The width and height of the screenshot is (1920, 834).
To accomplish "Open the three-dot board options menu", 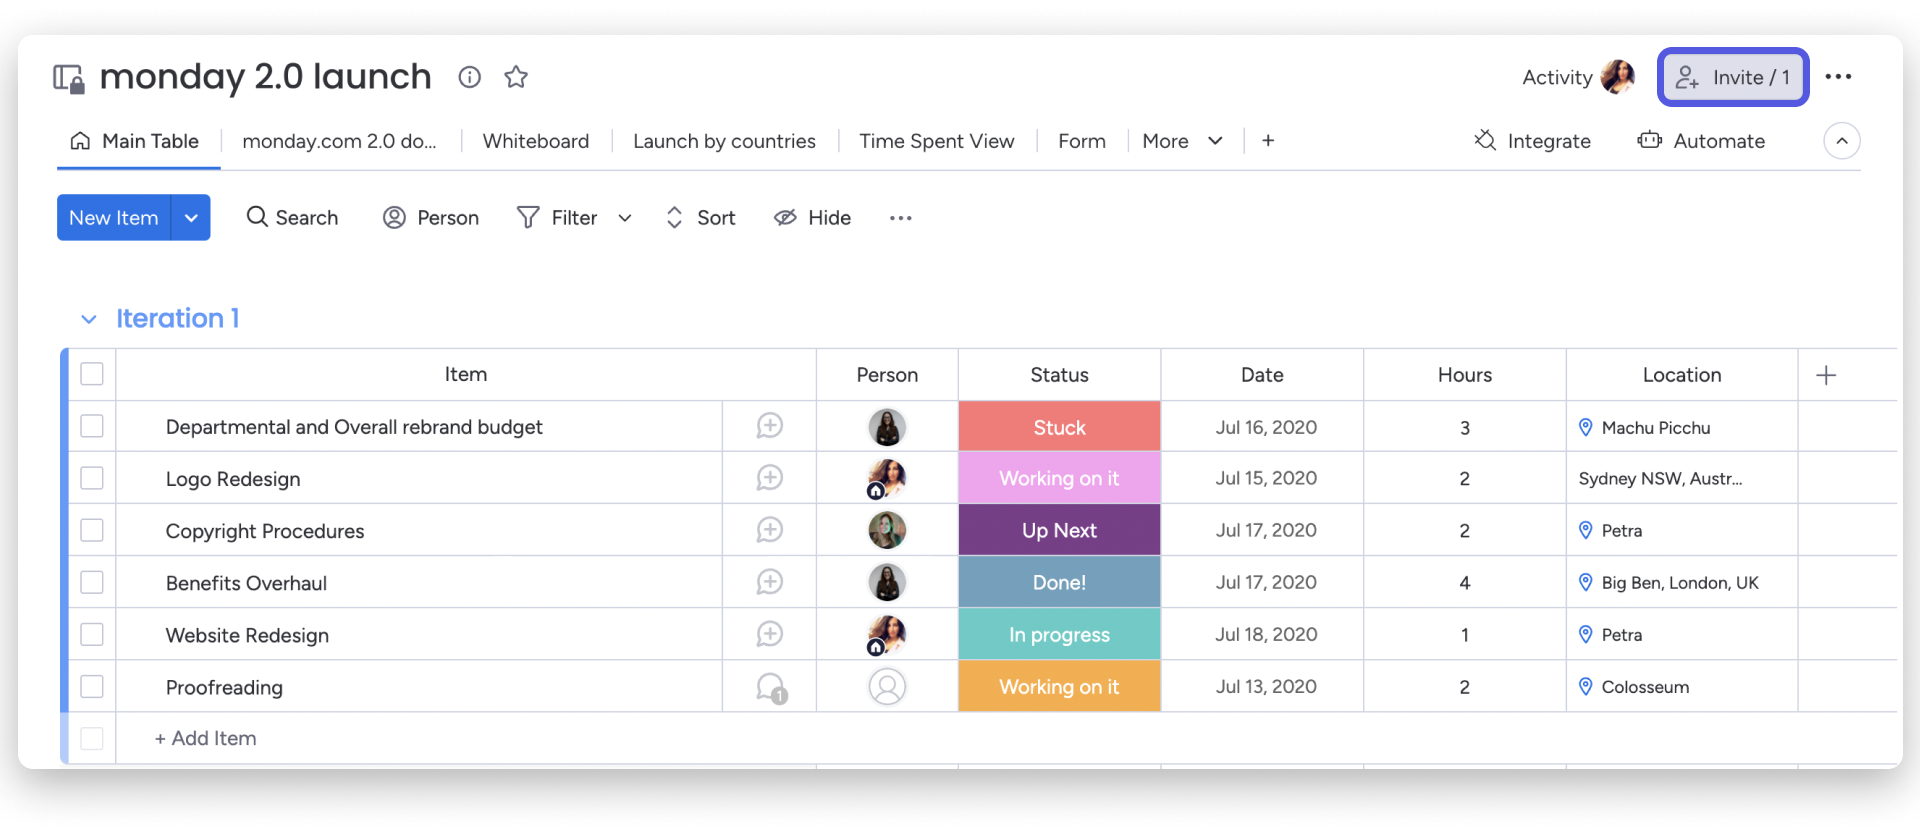I will pos(1838,77).
